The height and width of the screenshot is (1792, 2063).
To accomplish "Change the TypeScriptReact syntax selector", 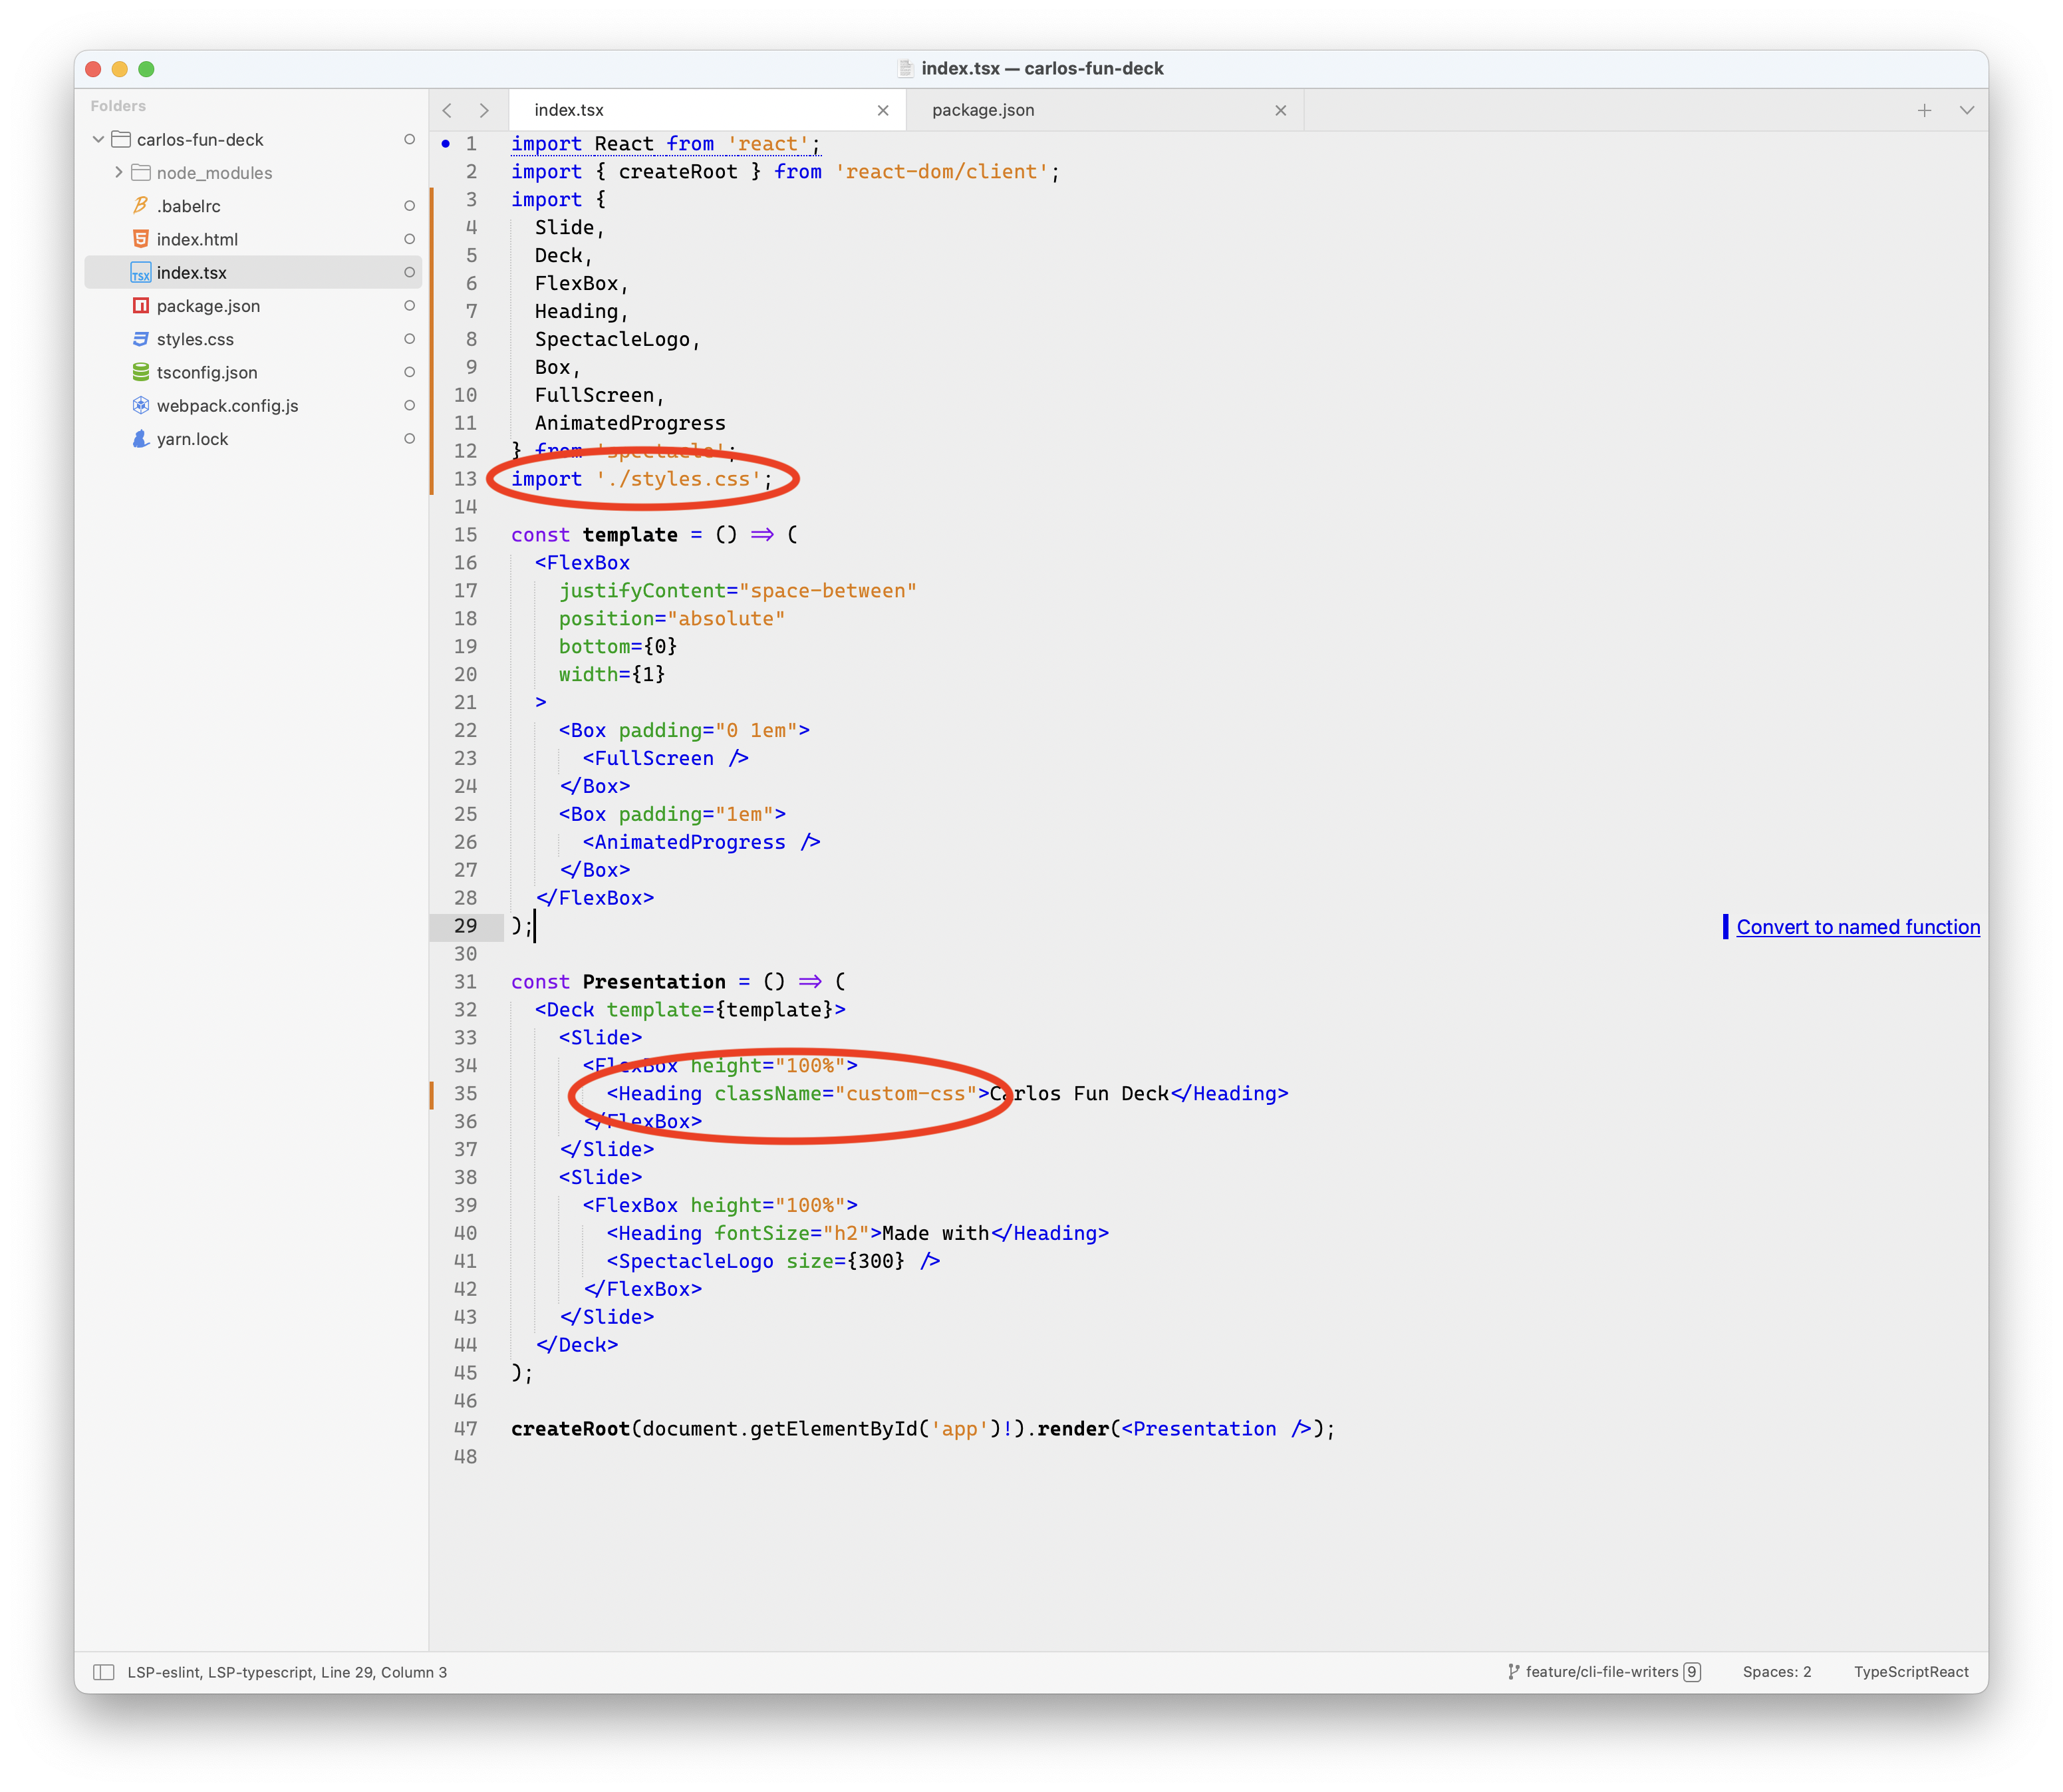I will [x=1910, y=1672].
